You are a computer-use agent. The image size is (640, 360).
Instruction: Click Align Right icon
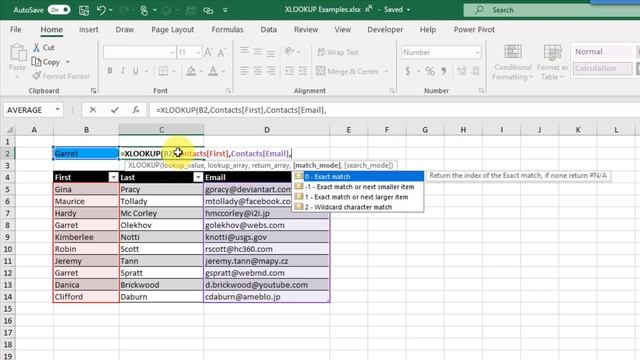[x=271, y=71]
